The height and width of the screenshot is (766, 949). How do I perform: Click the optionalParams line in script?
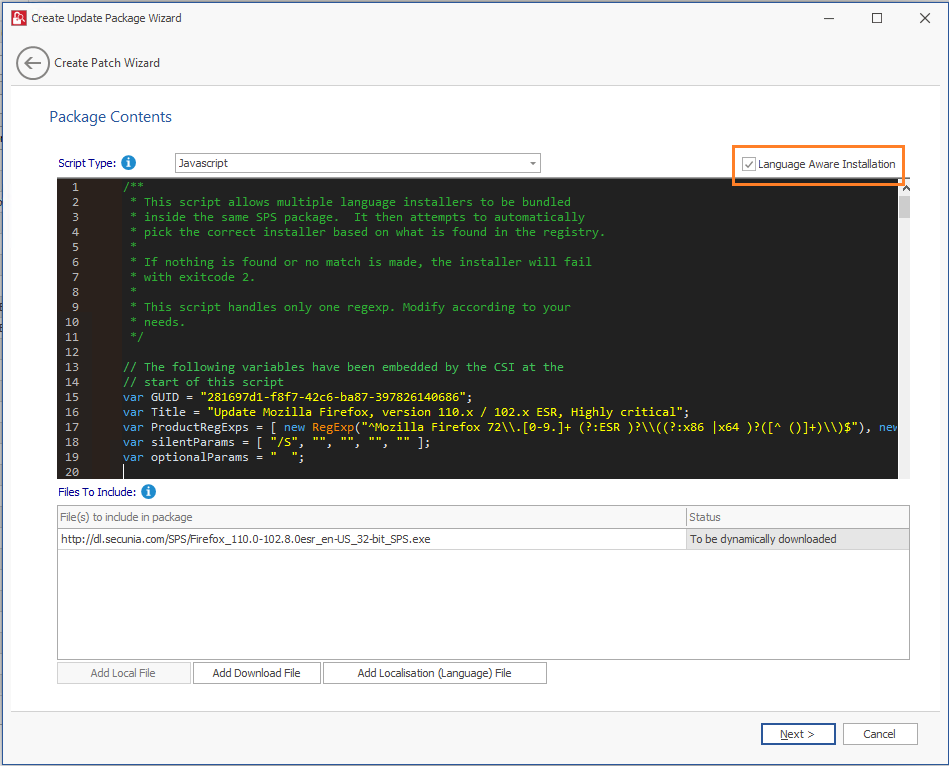(213, 457)
